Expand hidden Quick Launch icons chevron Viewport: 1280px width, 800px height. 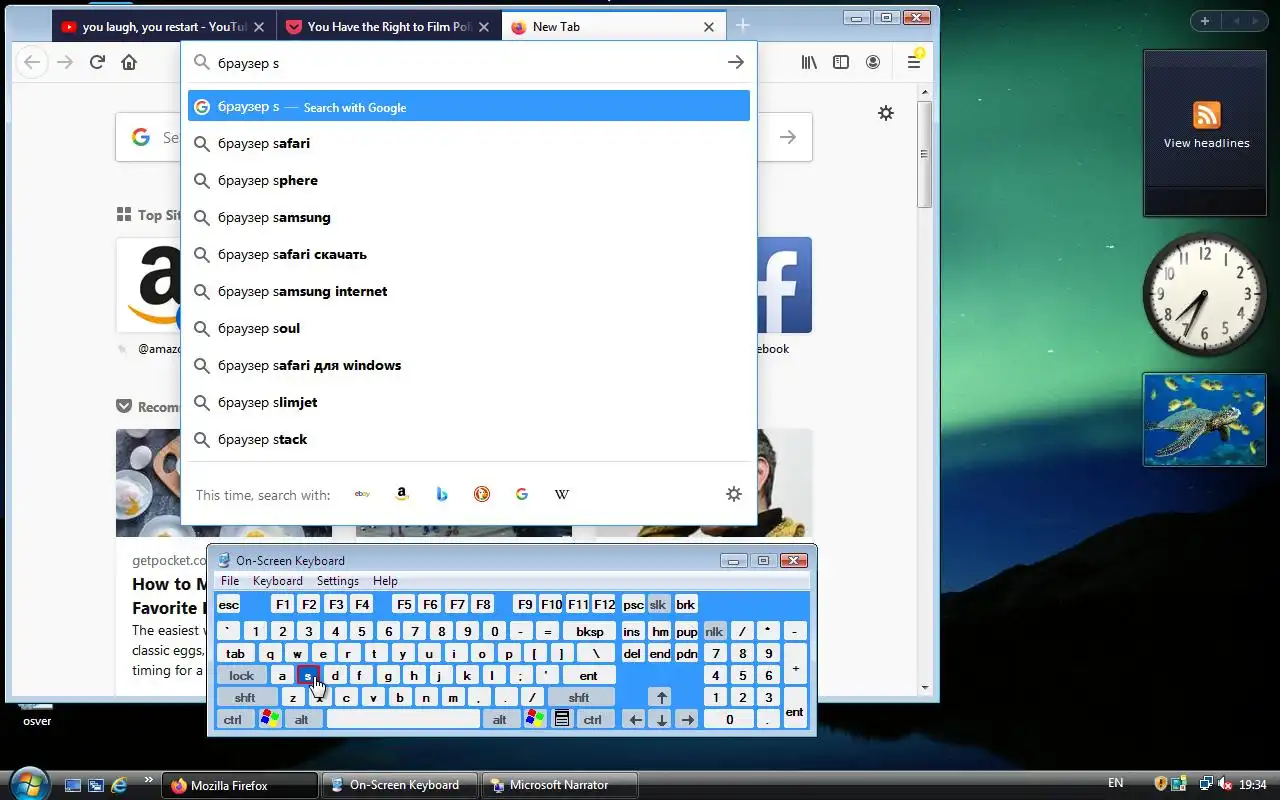point(149,780)
